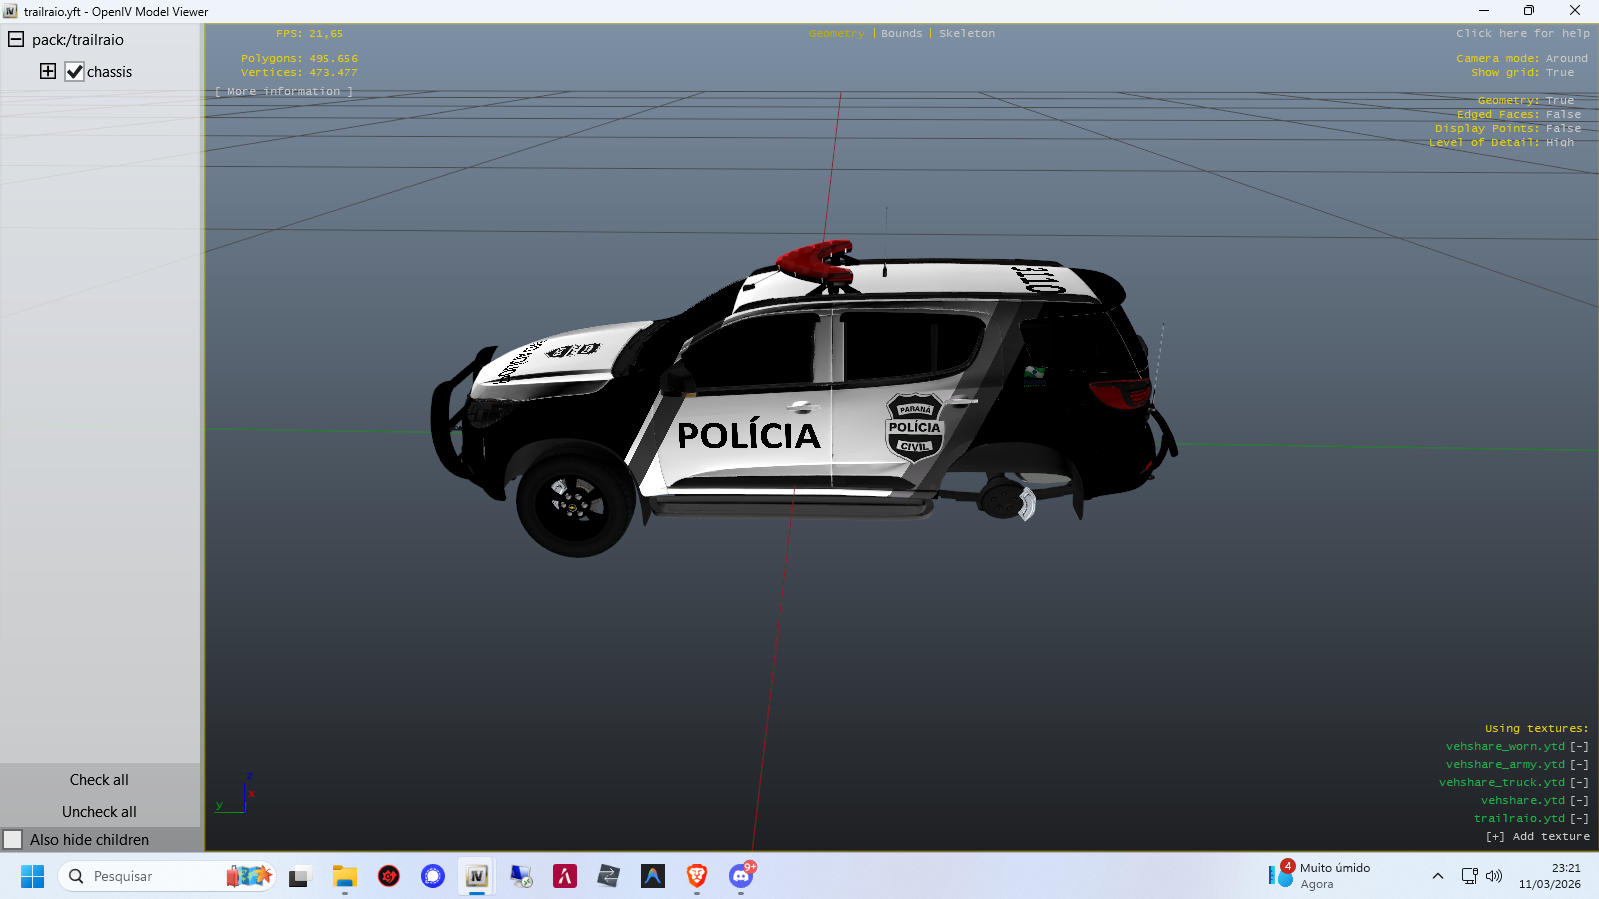Click the FPS counter readout
Viewport: 1599px width, 899px height.
point(309,34)
